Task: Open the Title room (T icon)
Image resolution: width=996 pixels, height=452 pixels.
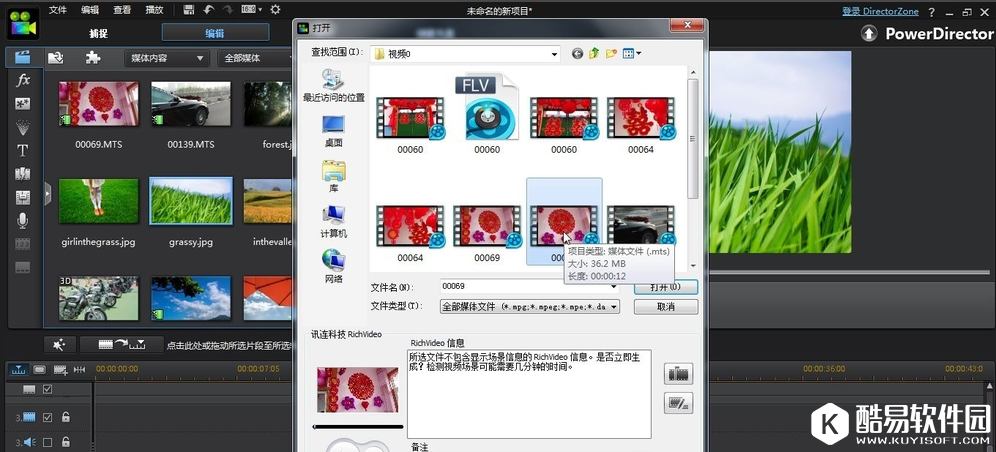Action: coord(22,151)
